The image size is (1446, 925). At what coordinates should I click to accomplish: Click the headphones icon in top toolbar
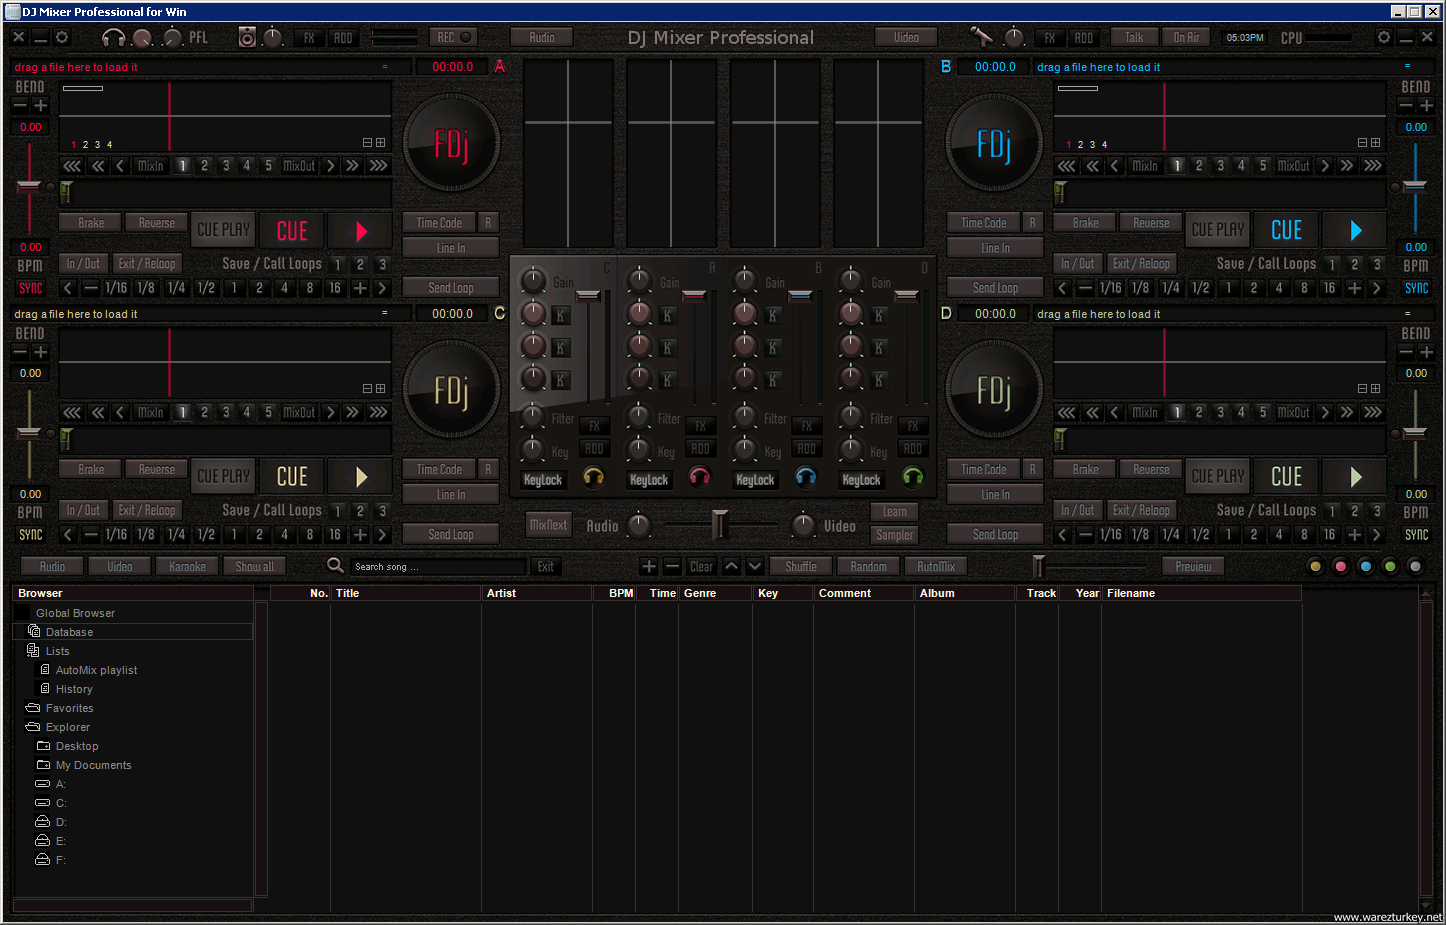pos(113,38)
